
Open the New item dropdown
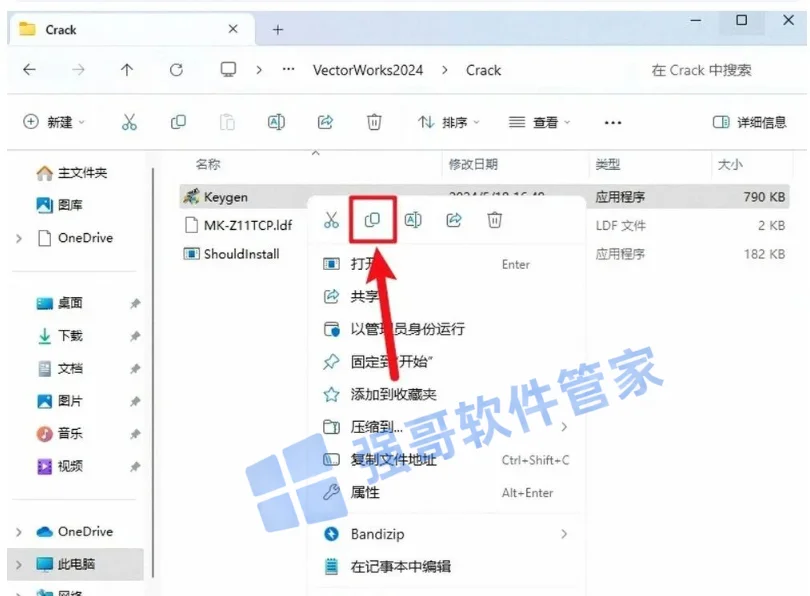pos(54,122)
